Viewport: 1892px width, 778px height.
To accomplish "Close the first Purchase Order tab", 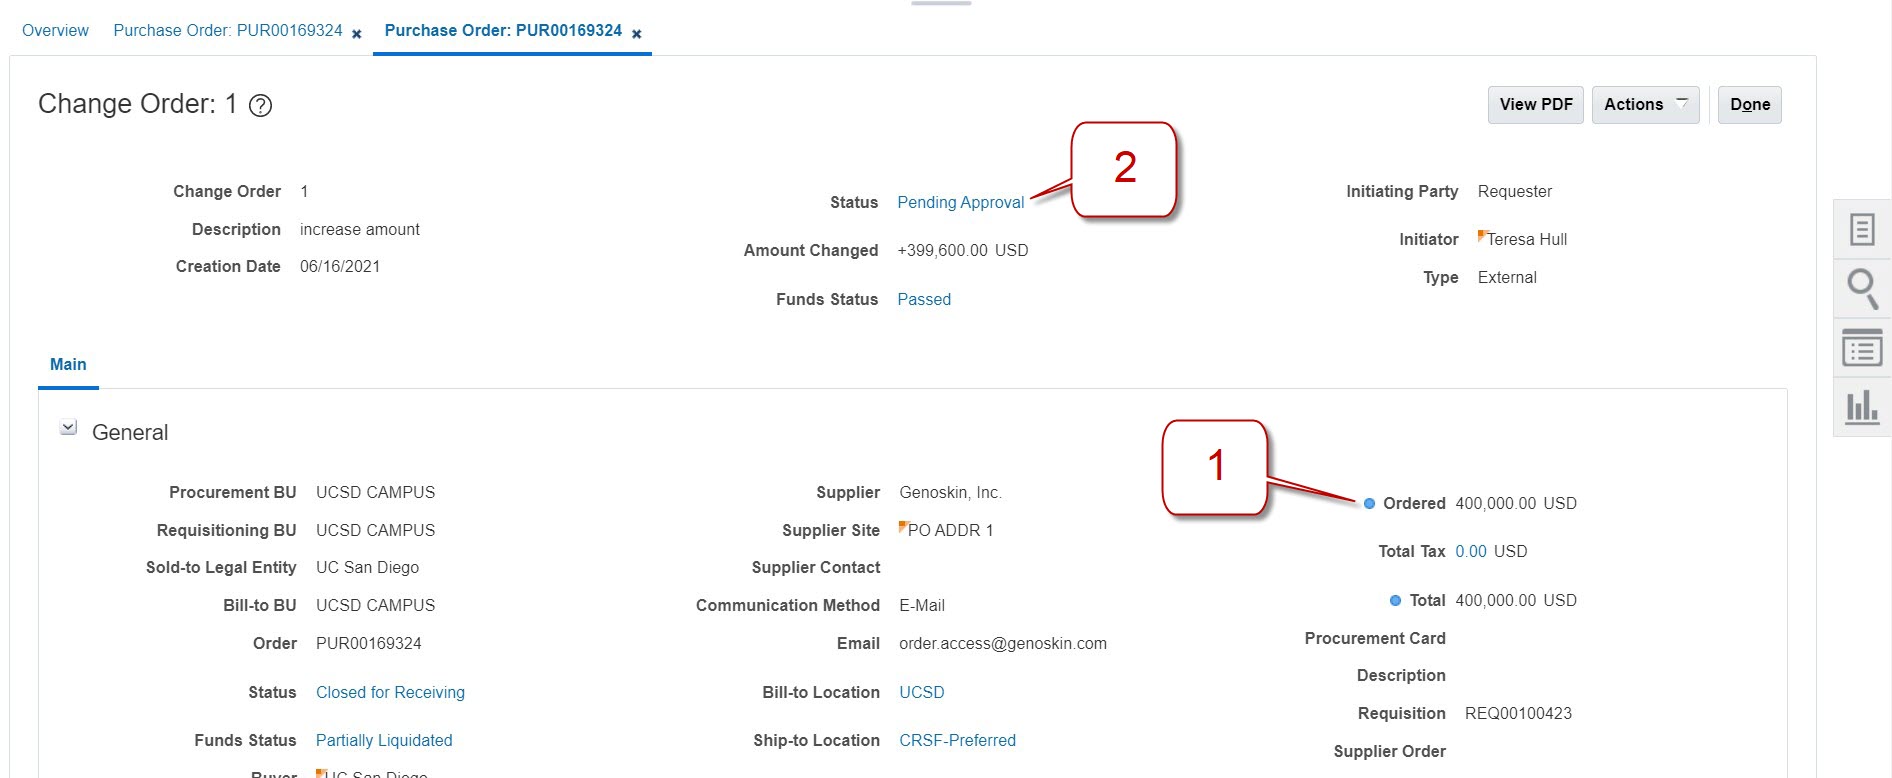I will pyautogui.click(x=357, y=34).
